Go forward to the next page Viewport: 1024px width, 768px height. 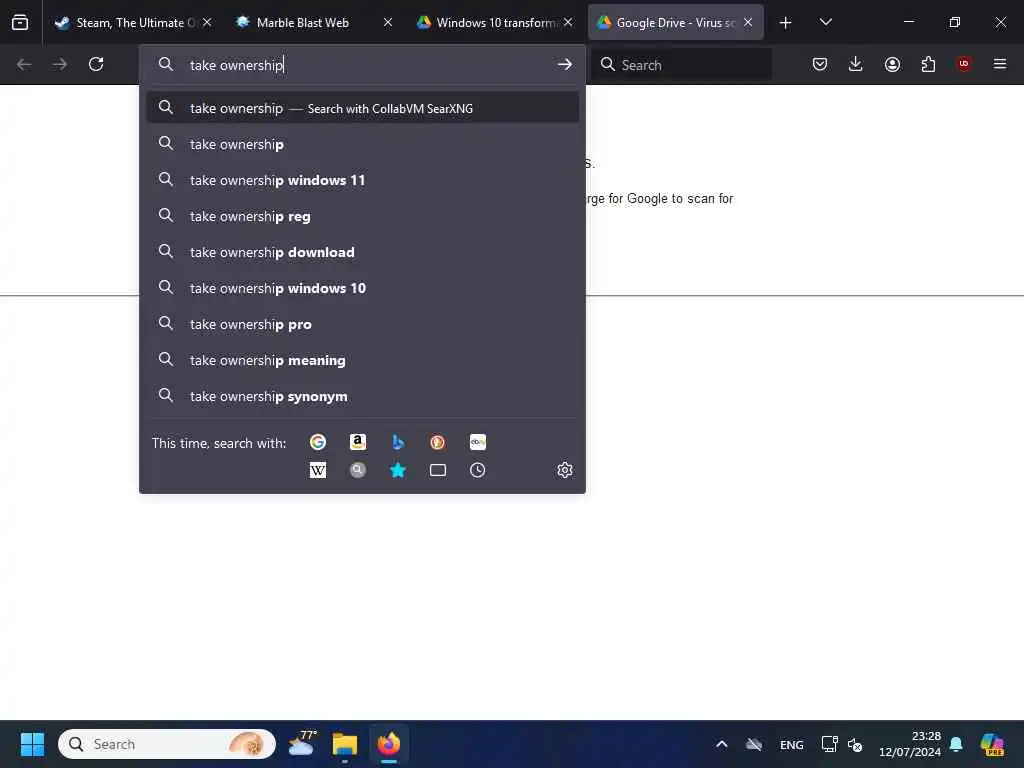click(59, 64)
